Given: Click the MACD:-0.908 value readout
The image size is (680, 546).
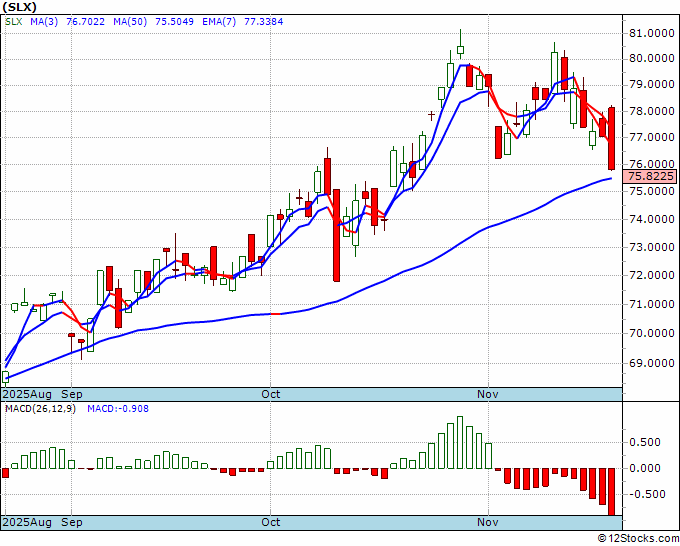Looking at the screenshot, I should 118,409.
